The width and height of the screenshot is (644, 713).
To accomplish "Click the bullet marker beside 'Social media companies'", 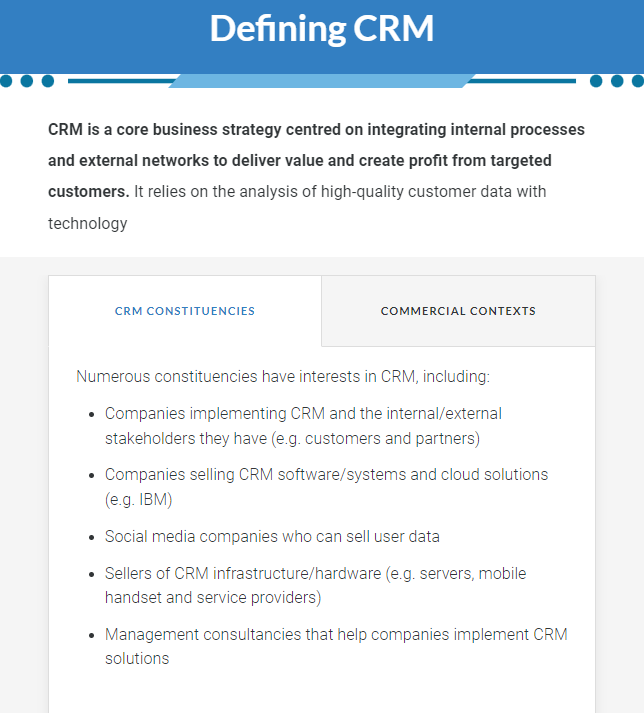I will tap(92, 538).
